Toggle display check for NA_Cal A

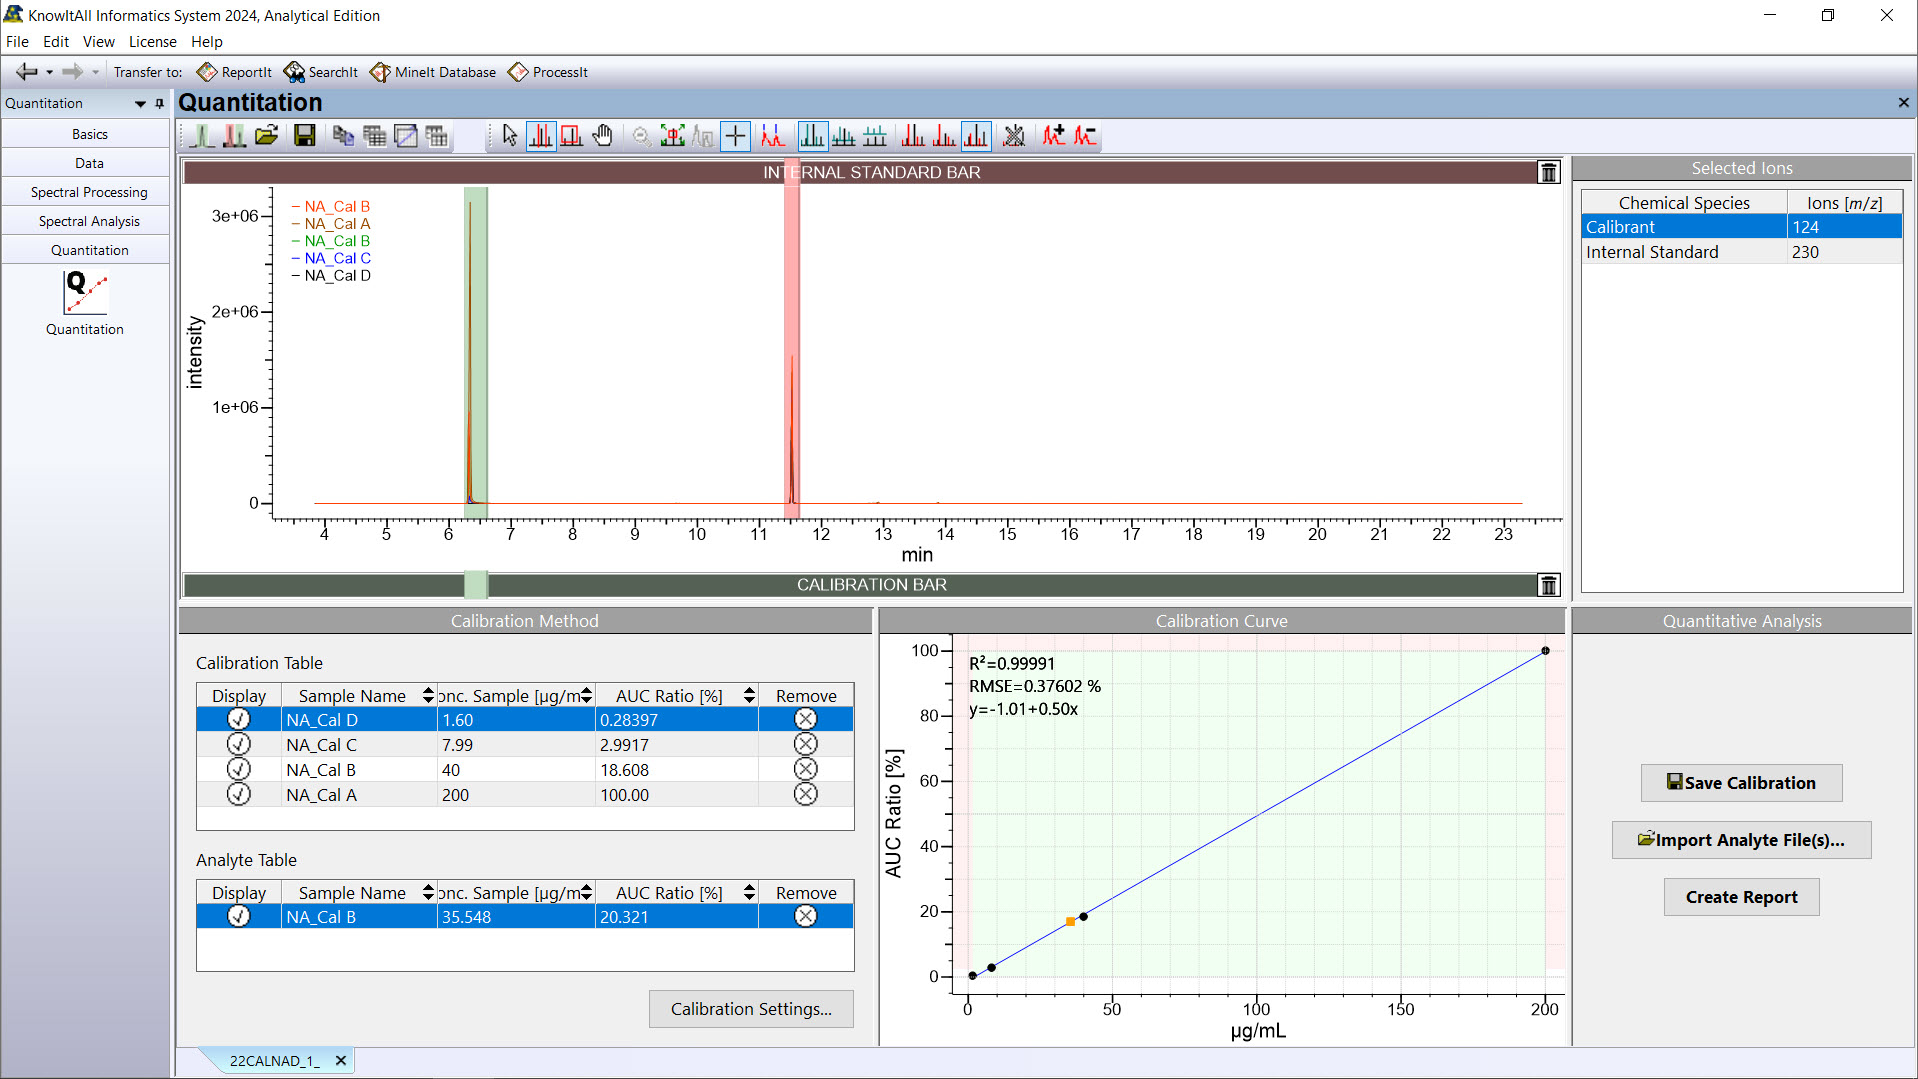[238, 795]
